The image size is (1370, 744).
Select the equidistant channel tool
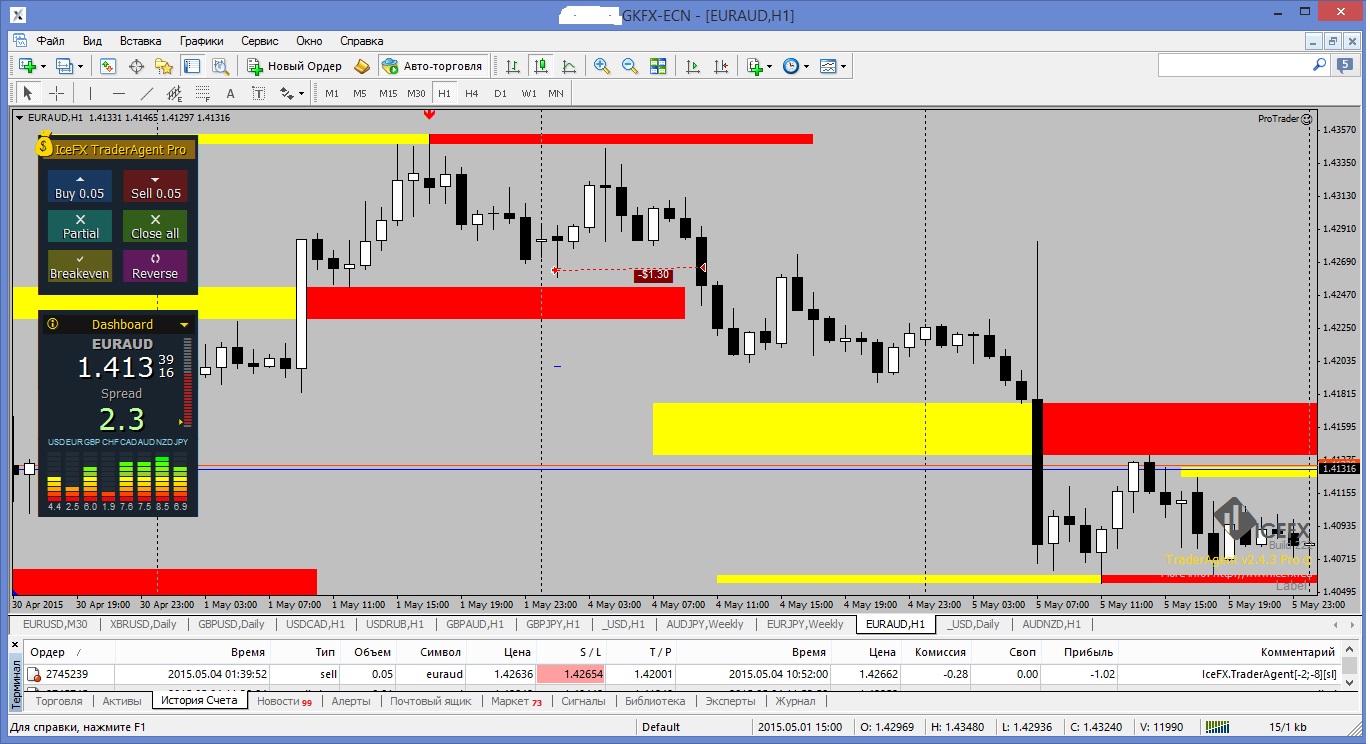175,93
